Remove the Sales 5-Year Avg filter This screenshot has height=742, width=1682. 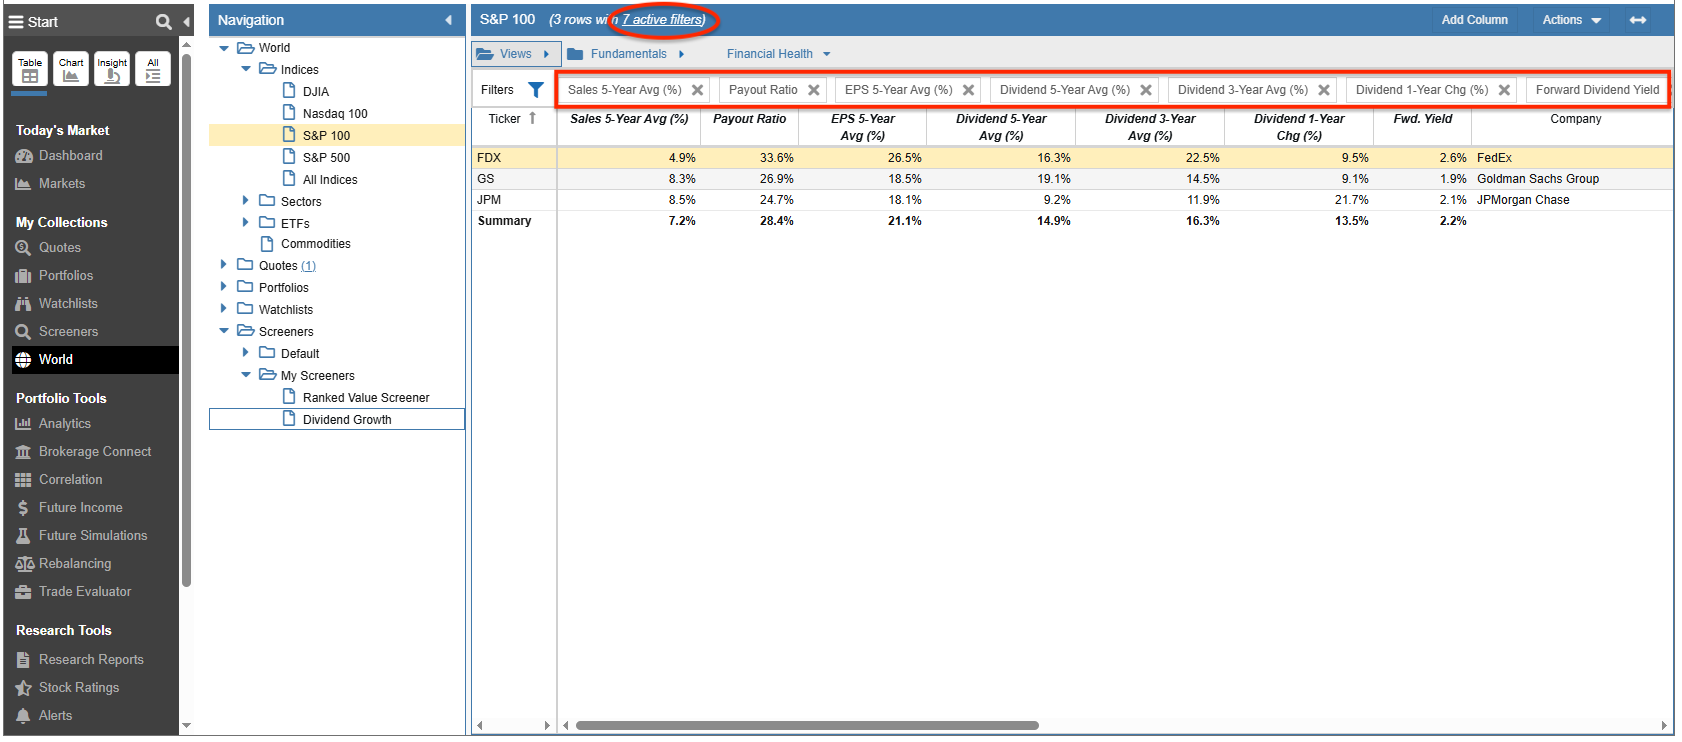[698, 90]
